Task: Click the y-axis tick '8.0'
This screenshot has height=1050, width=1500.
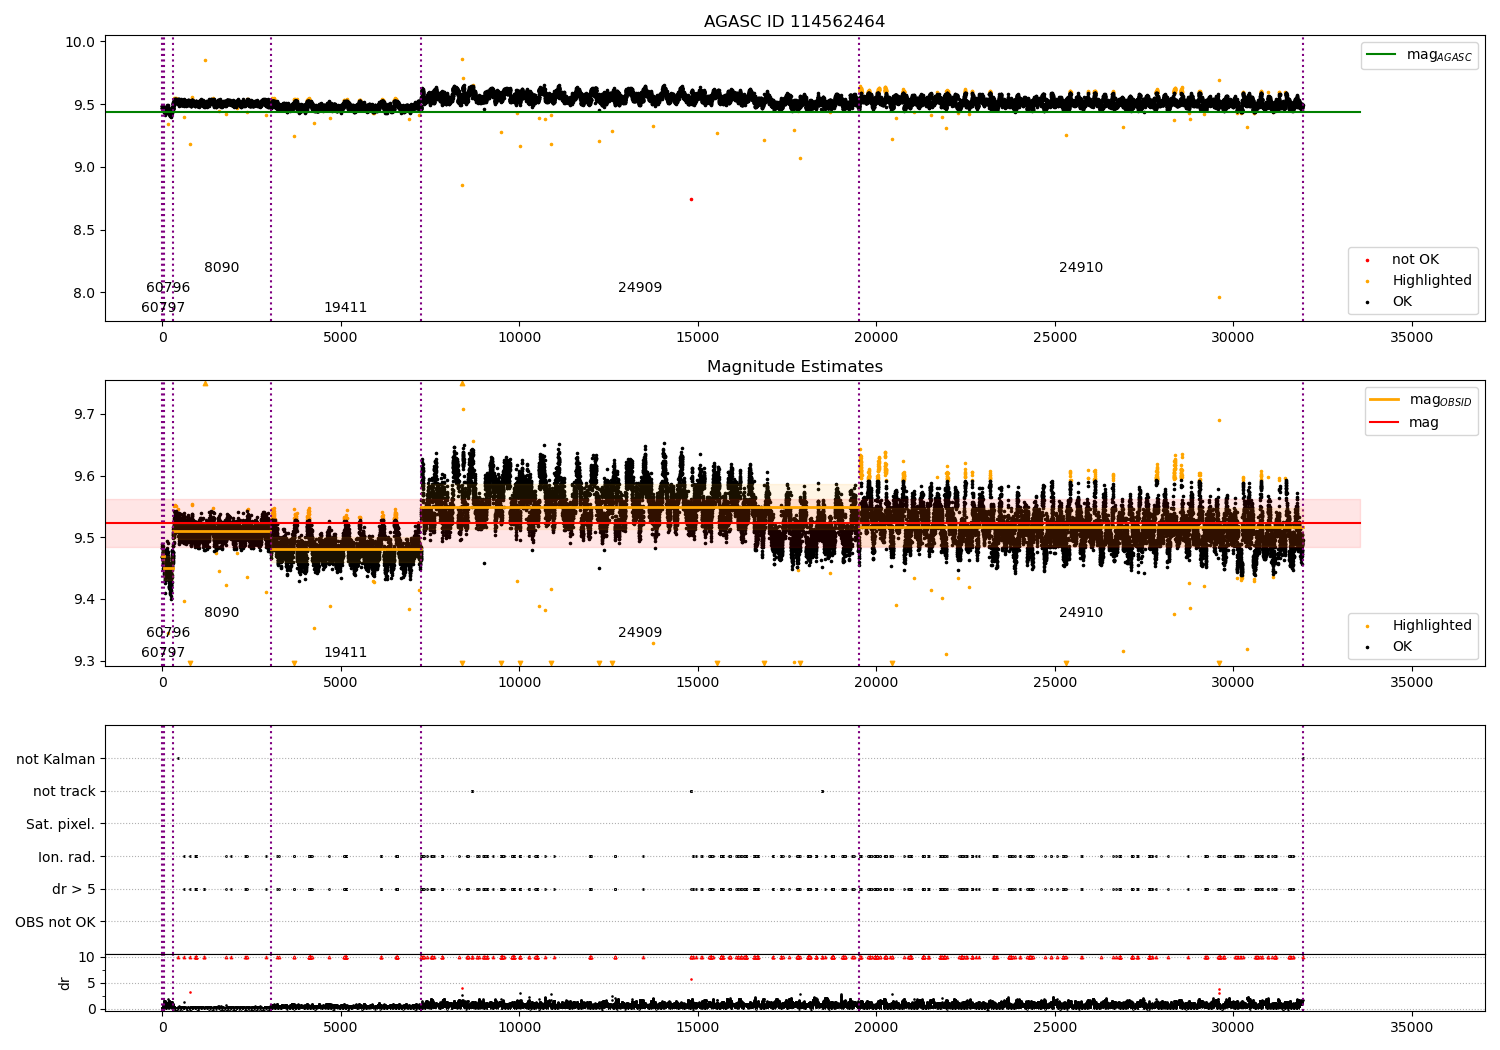Action: click(x=84, y=293)
